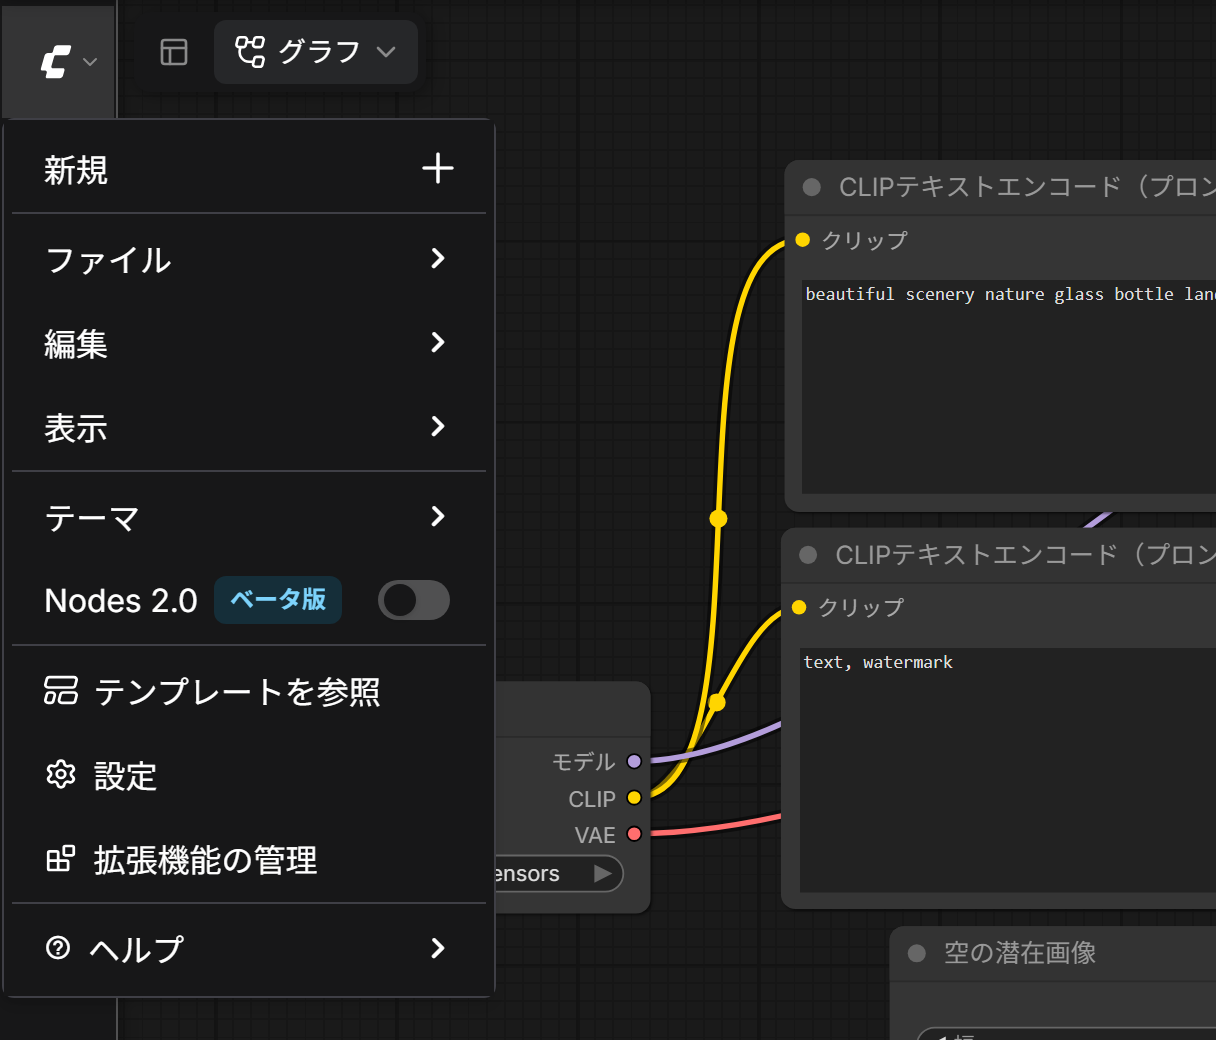Open 拡張機能の管理
The width and height of the screenshot is (1216, 1040).
pos(249,859)
